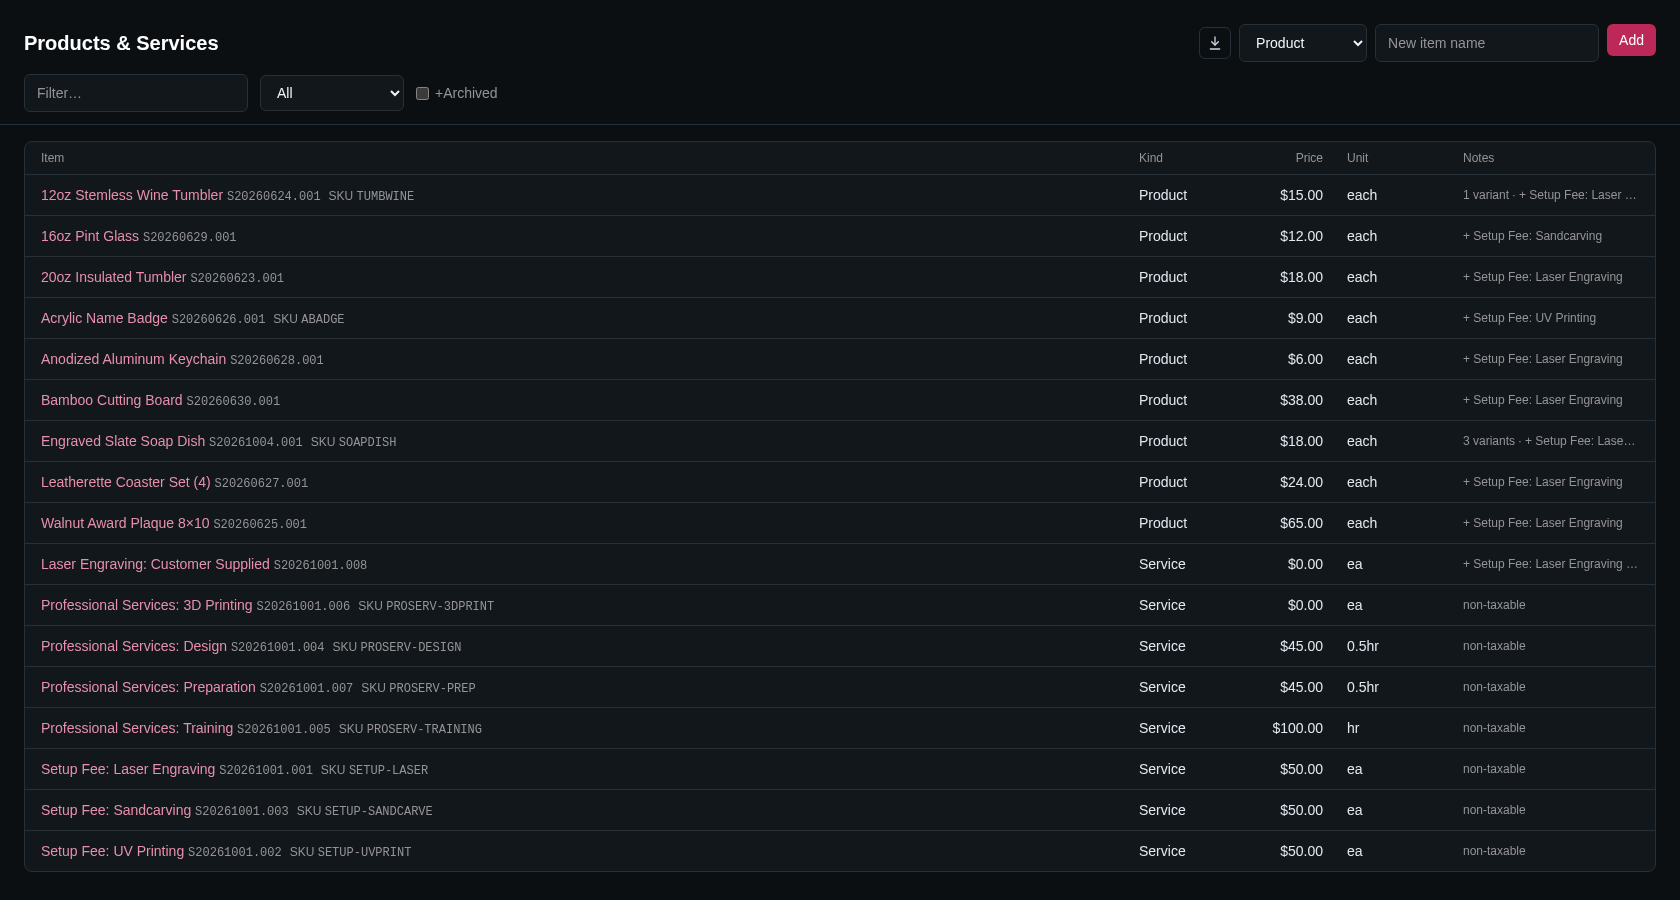1680x900 pixels.
Task: Click the Item column header
Action: click(52, 158)
